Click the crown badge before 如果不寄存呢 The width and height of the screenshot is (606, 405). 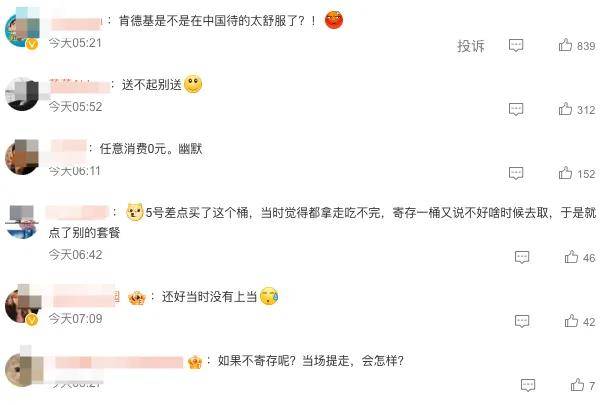coord(195,362)
